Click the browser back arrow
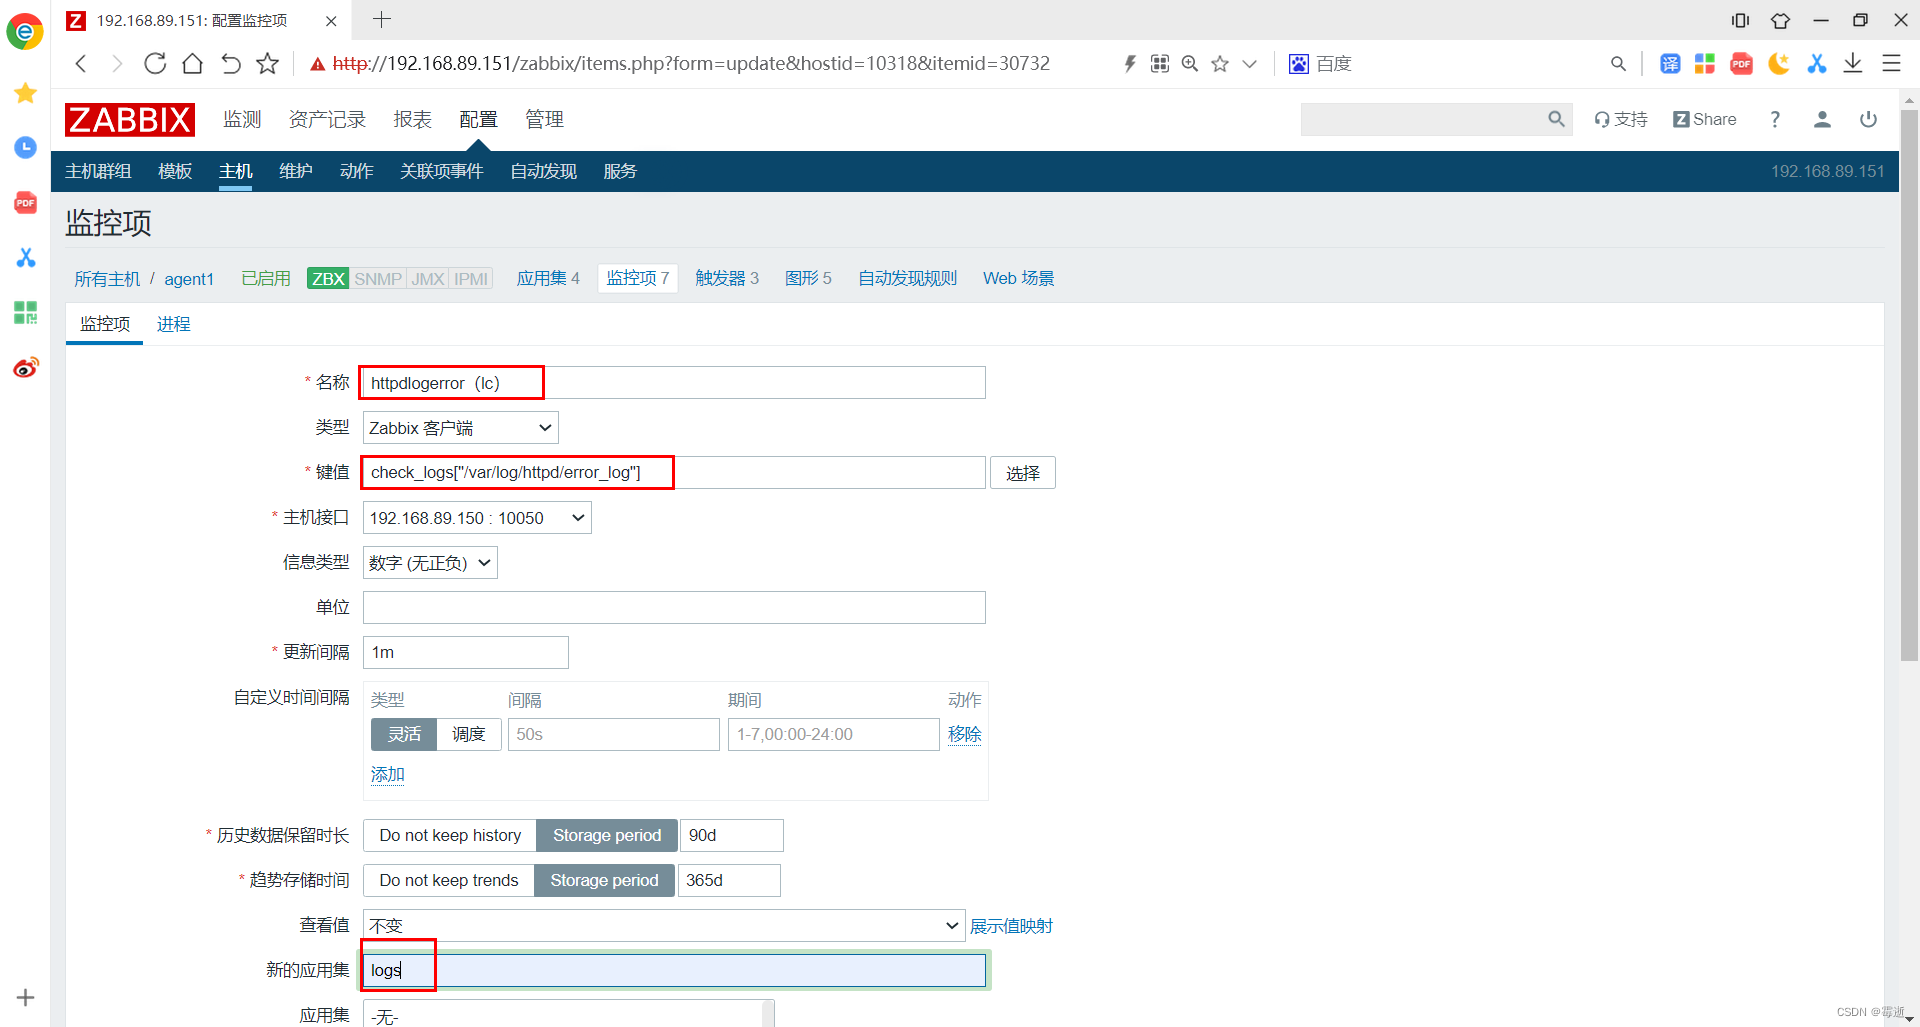The width and height of the screenshot is (1920, 1027). (x=81, y=64)
